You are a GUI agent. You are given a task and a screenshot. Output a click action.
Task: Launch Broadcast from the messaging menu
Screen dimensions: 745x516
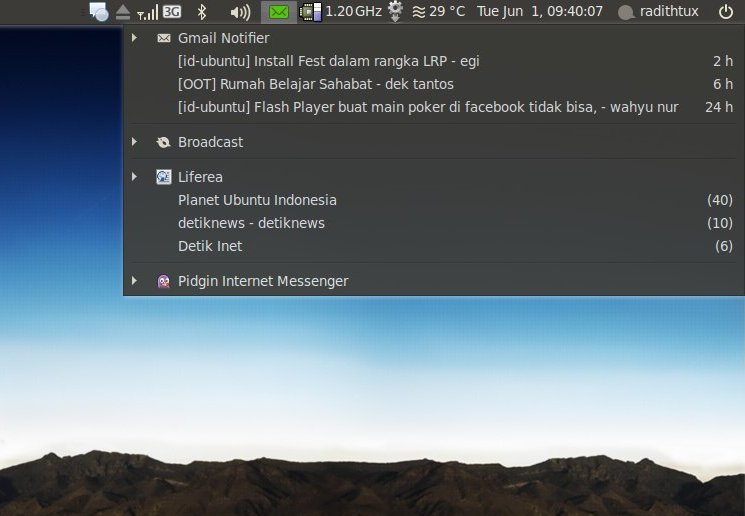click(433, 142)
